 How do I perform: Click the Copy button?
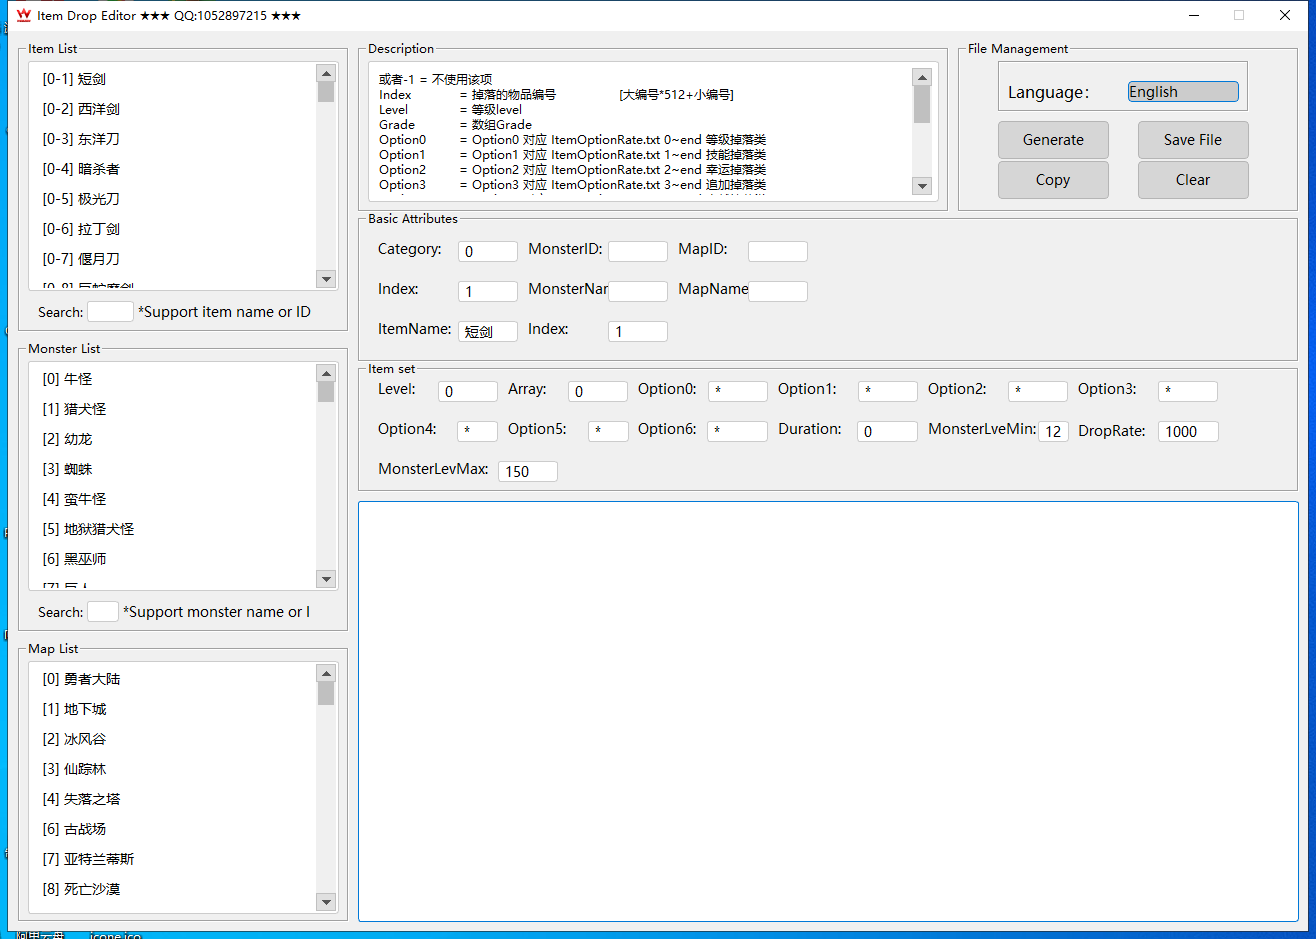pyautogui.click(x=1053, y=180)
